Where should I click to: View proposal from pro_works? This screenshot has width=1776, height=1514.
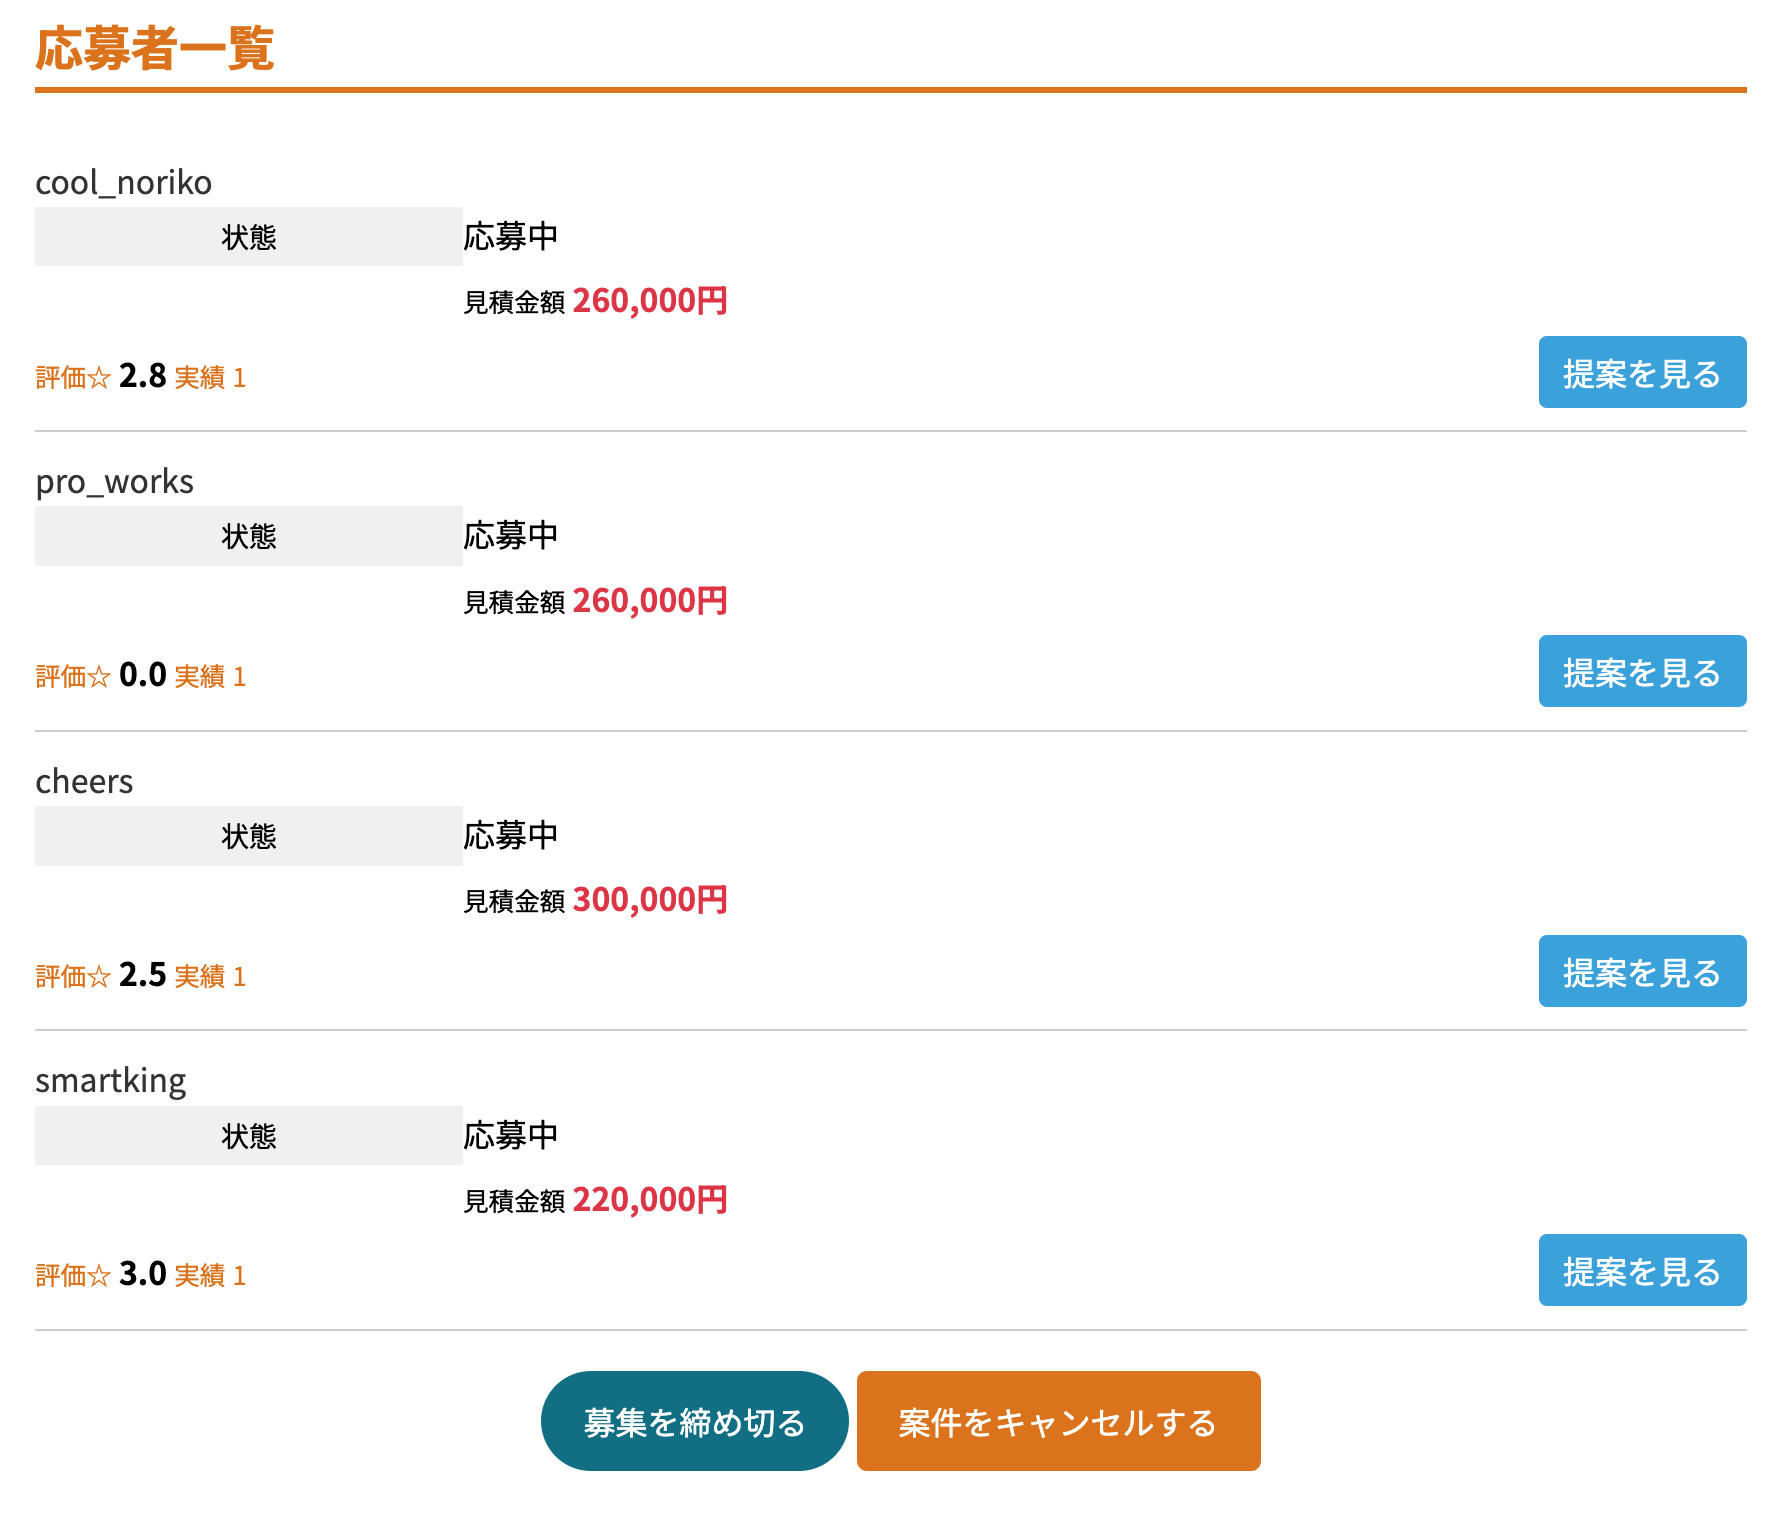pos(1641,672)
